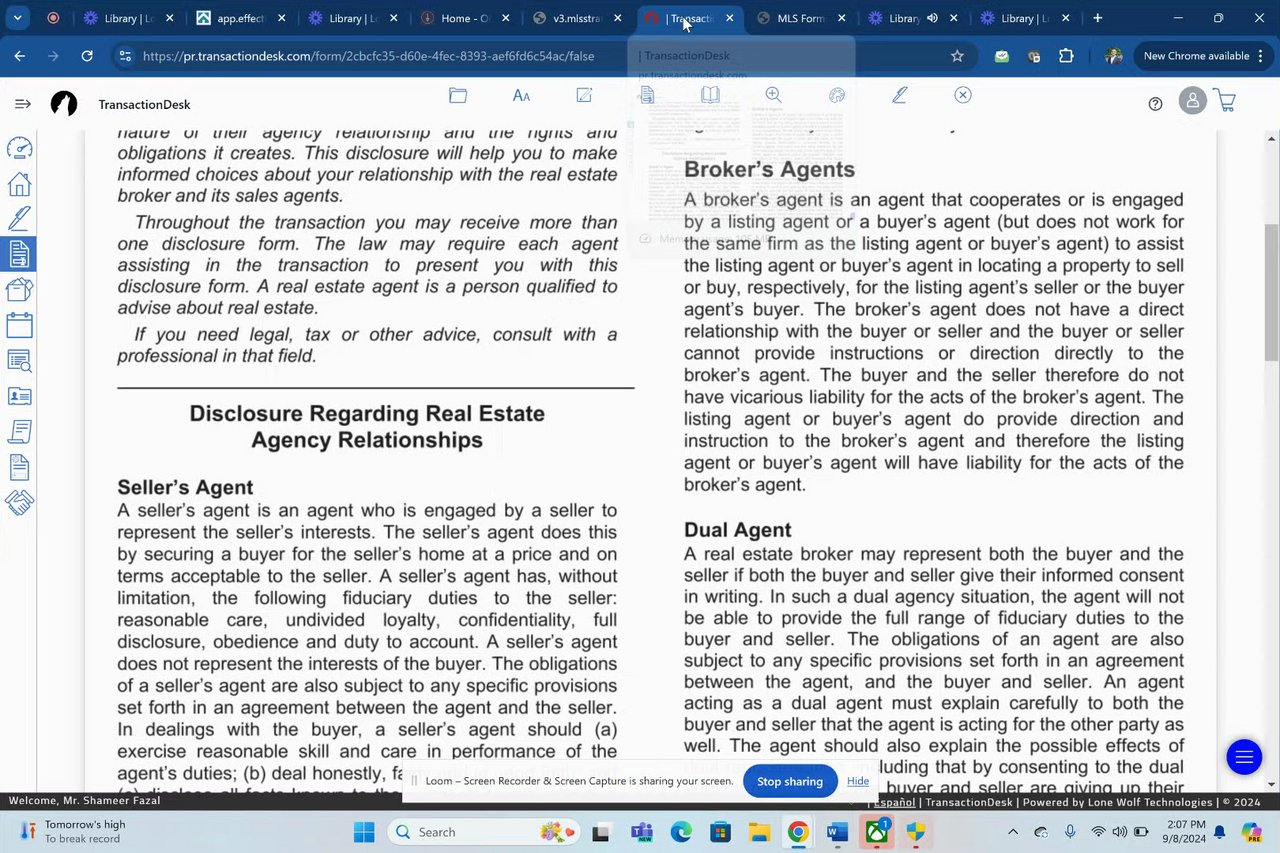Open the shopping cart icon

(x=1224, y=102)
